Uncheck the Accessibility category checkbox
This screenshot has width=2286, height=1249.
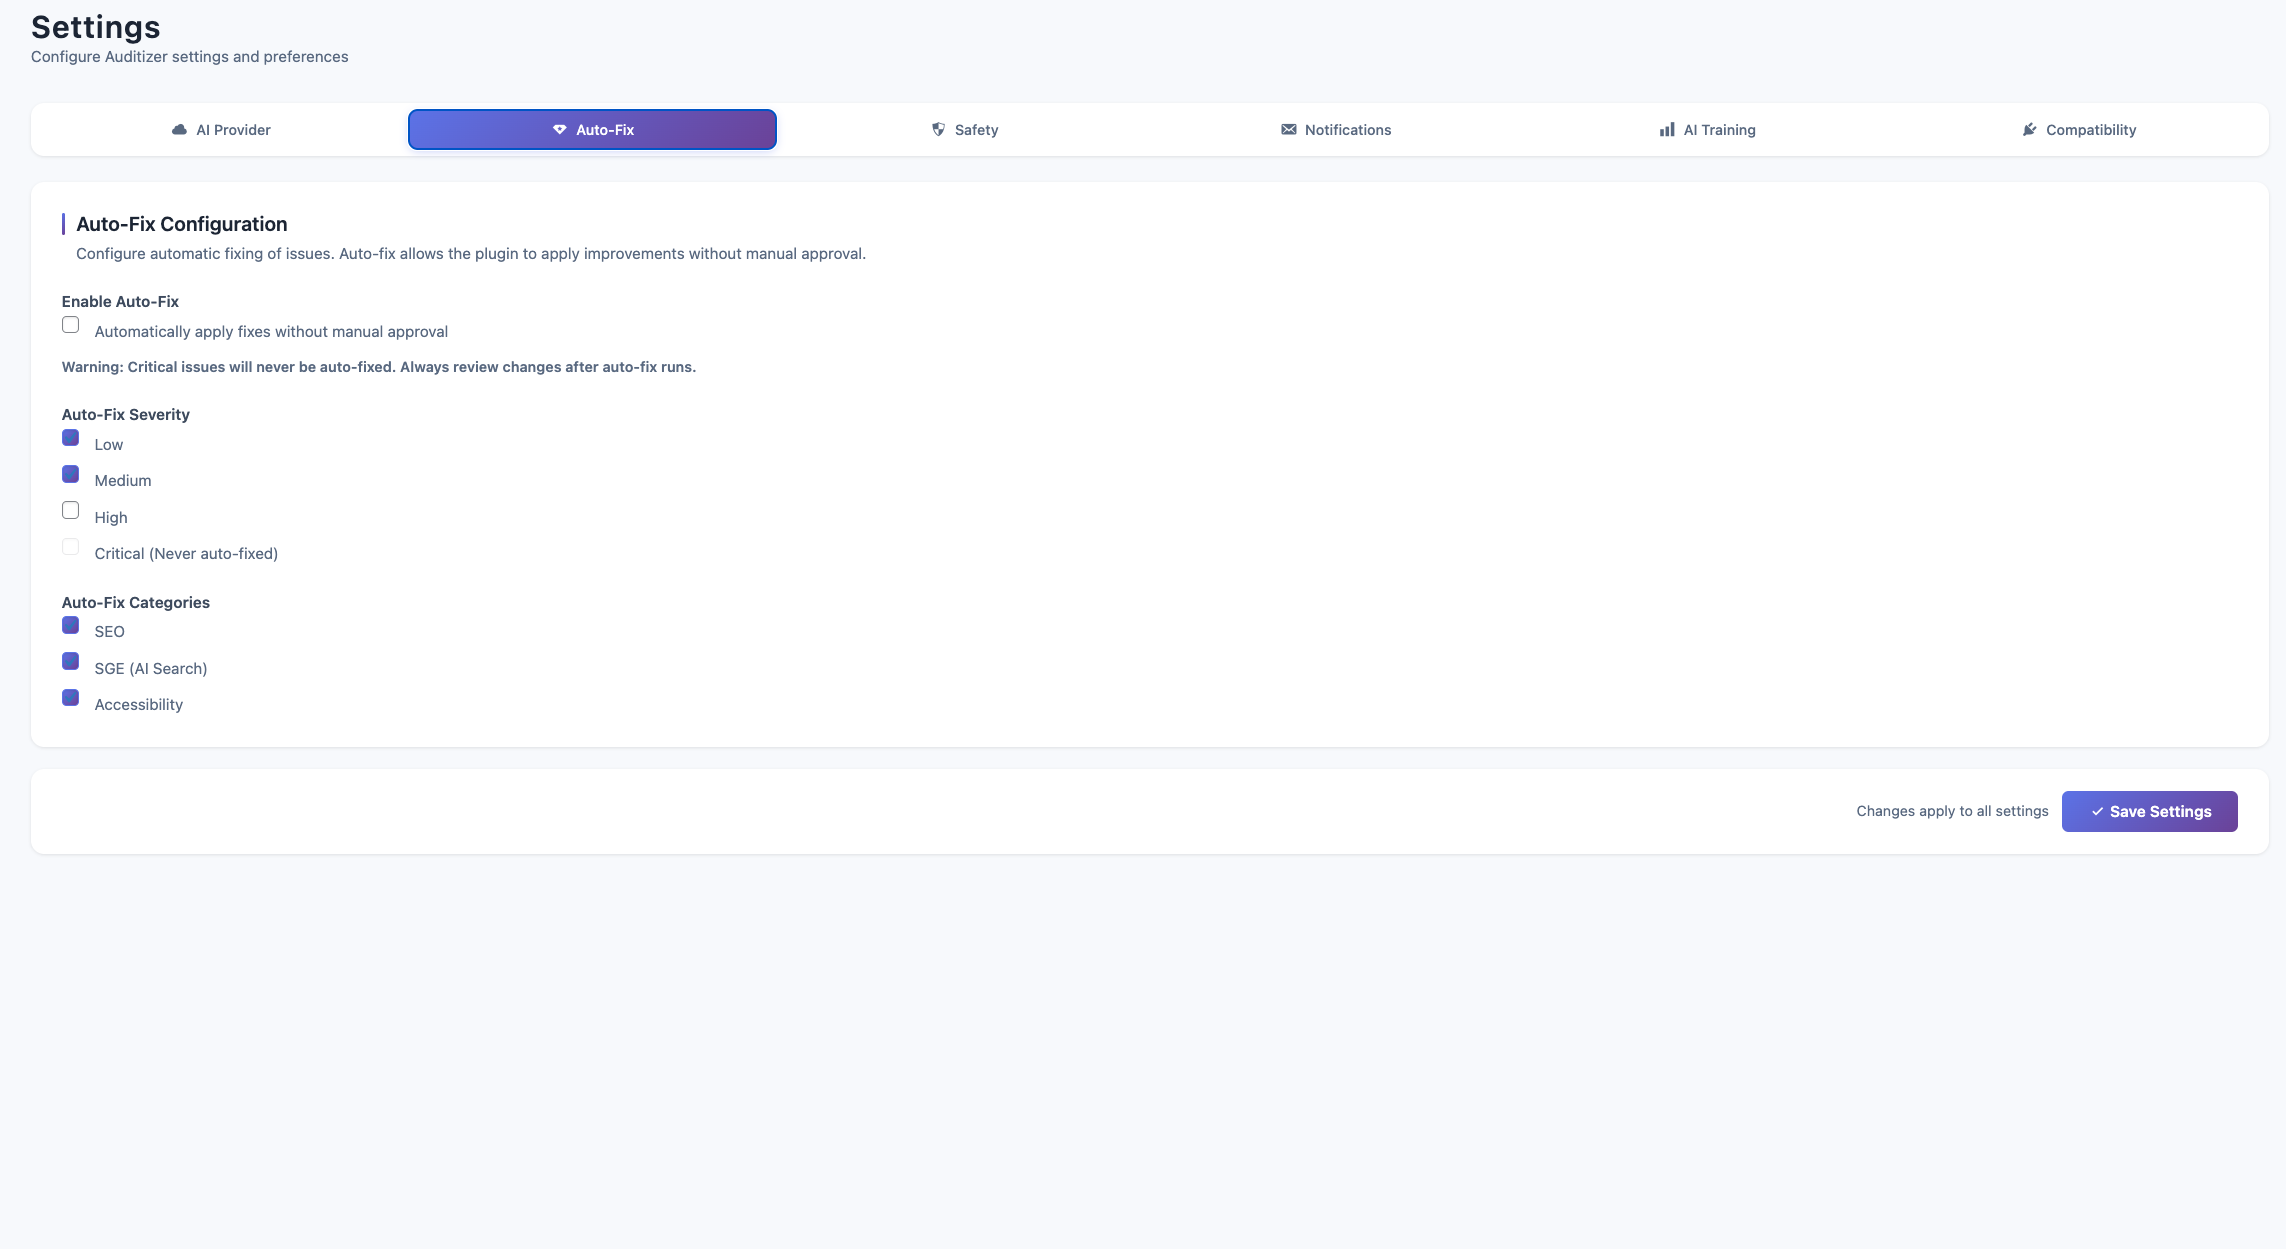point(70,698)
